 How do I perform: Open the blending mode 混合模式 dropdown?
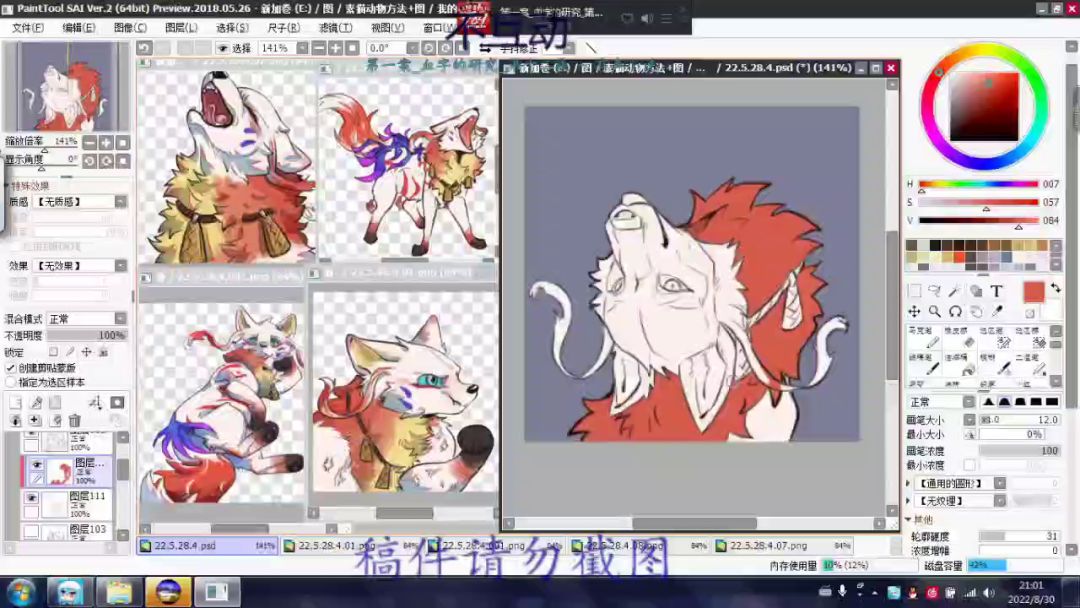(x=121, y=319)
